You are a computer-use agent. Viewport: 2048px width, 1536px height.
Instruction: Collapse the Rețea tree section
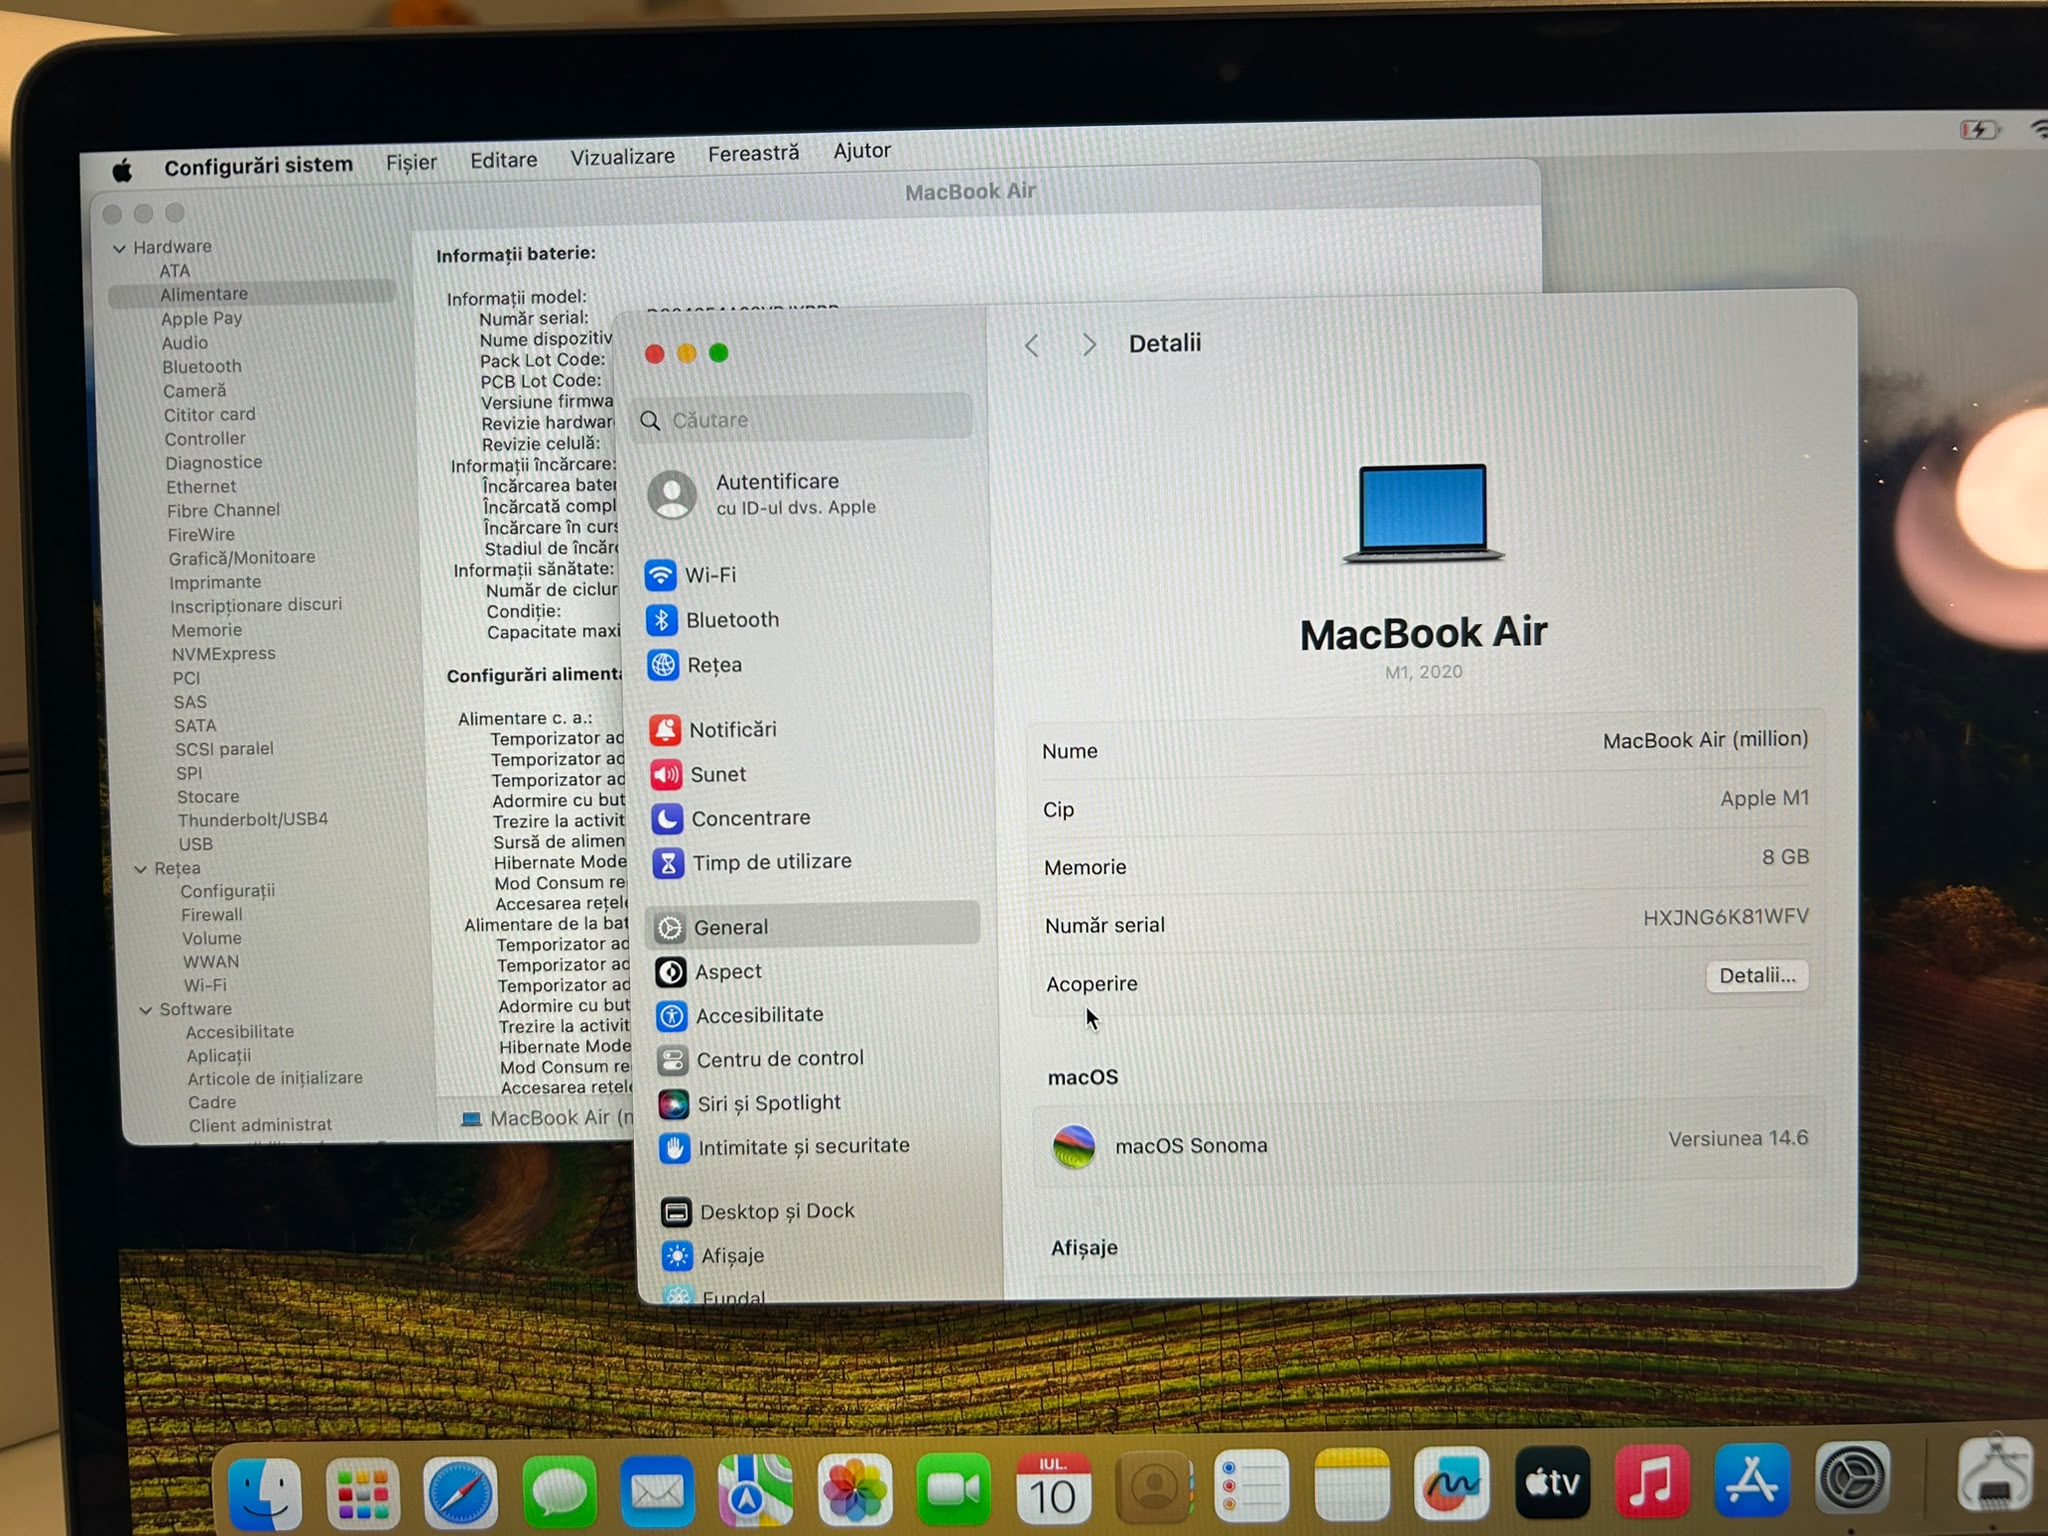click(140, 869)
